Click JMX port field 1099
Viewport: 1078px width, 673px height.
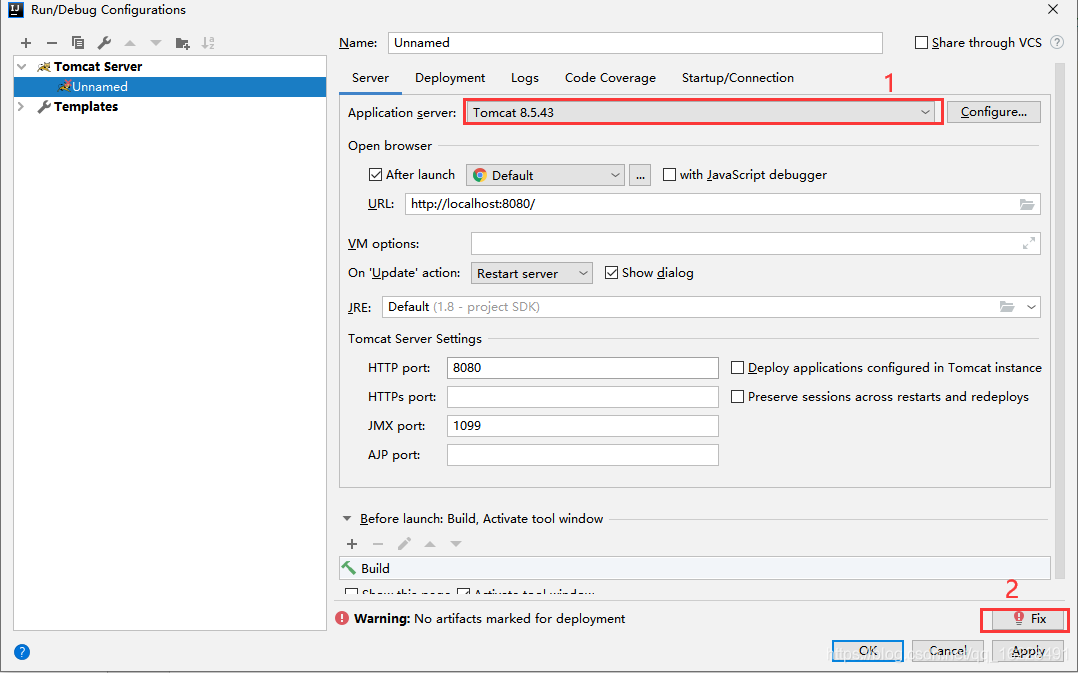583,426
